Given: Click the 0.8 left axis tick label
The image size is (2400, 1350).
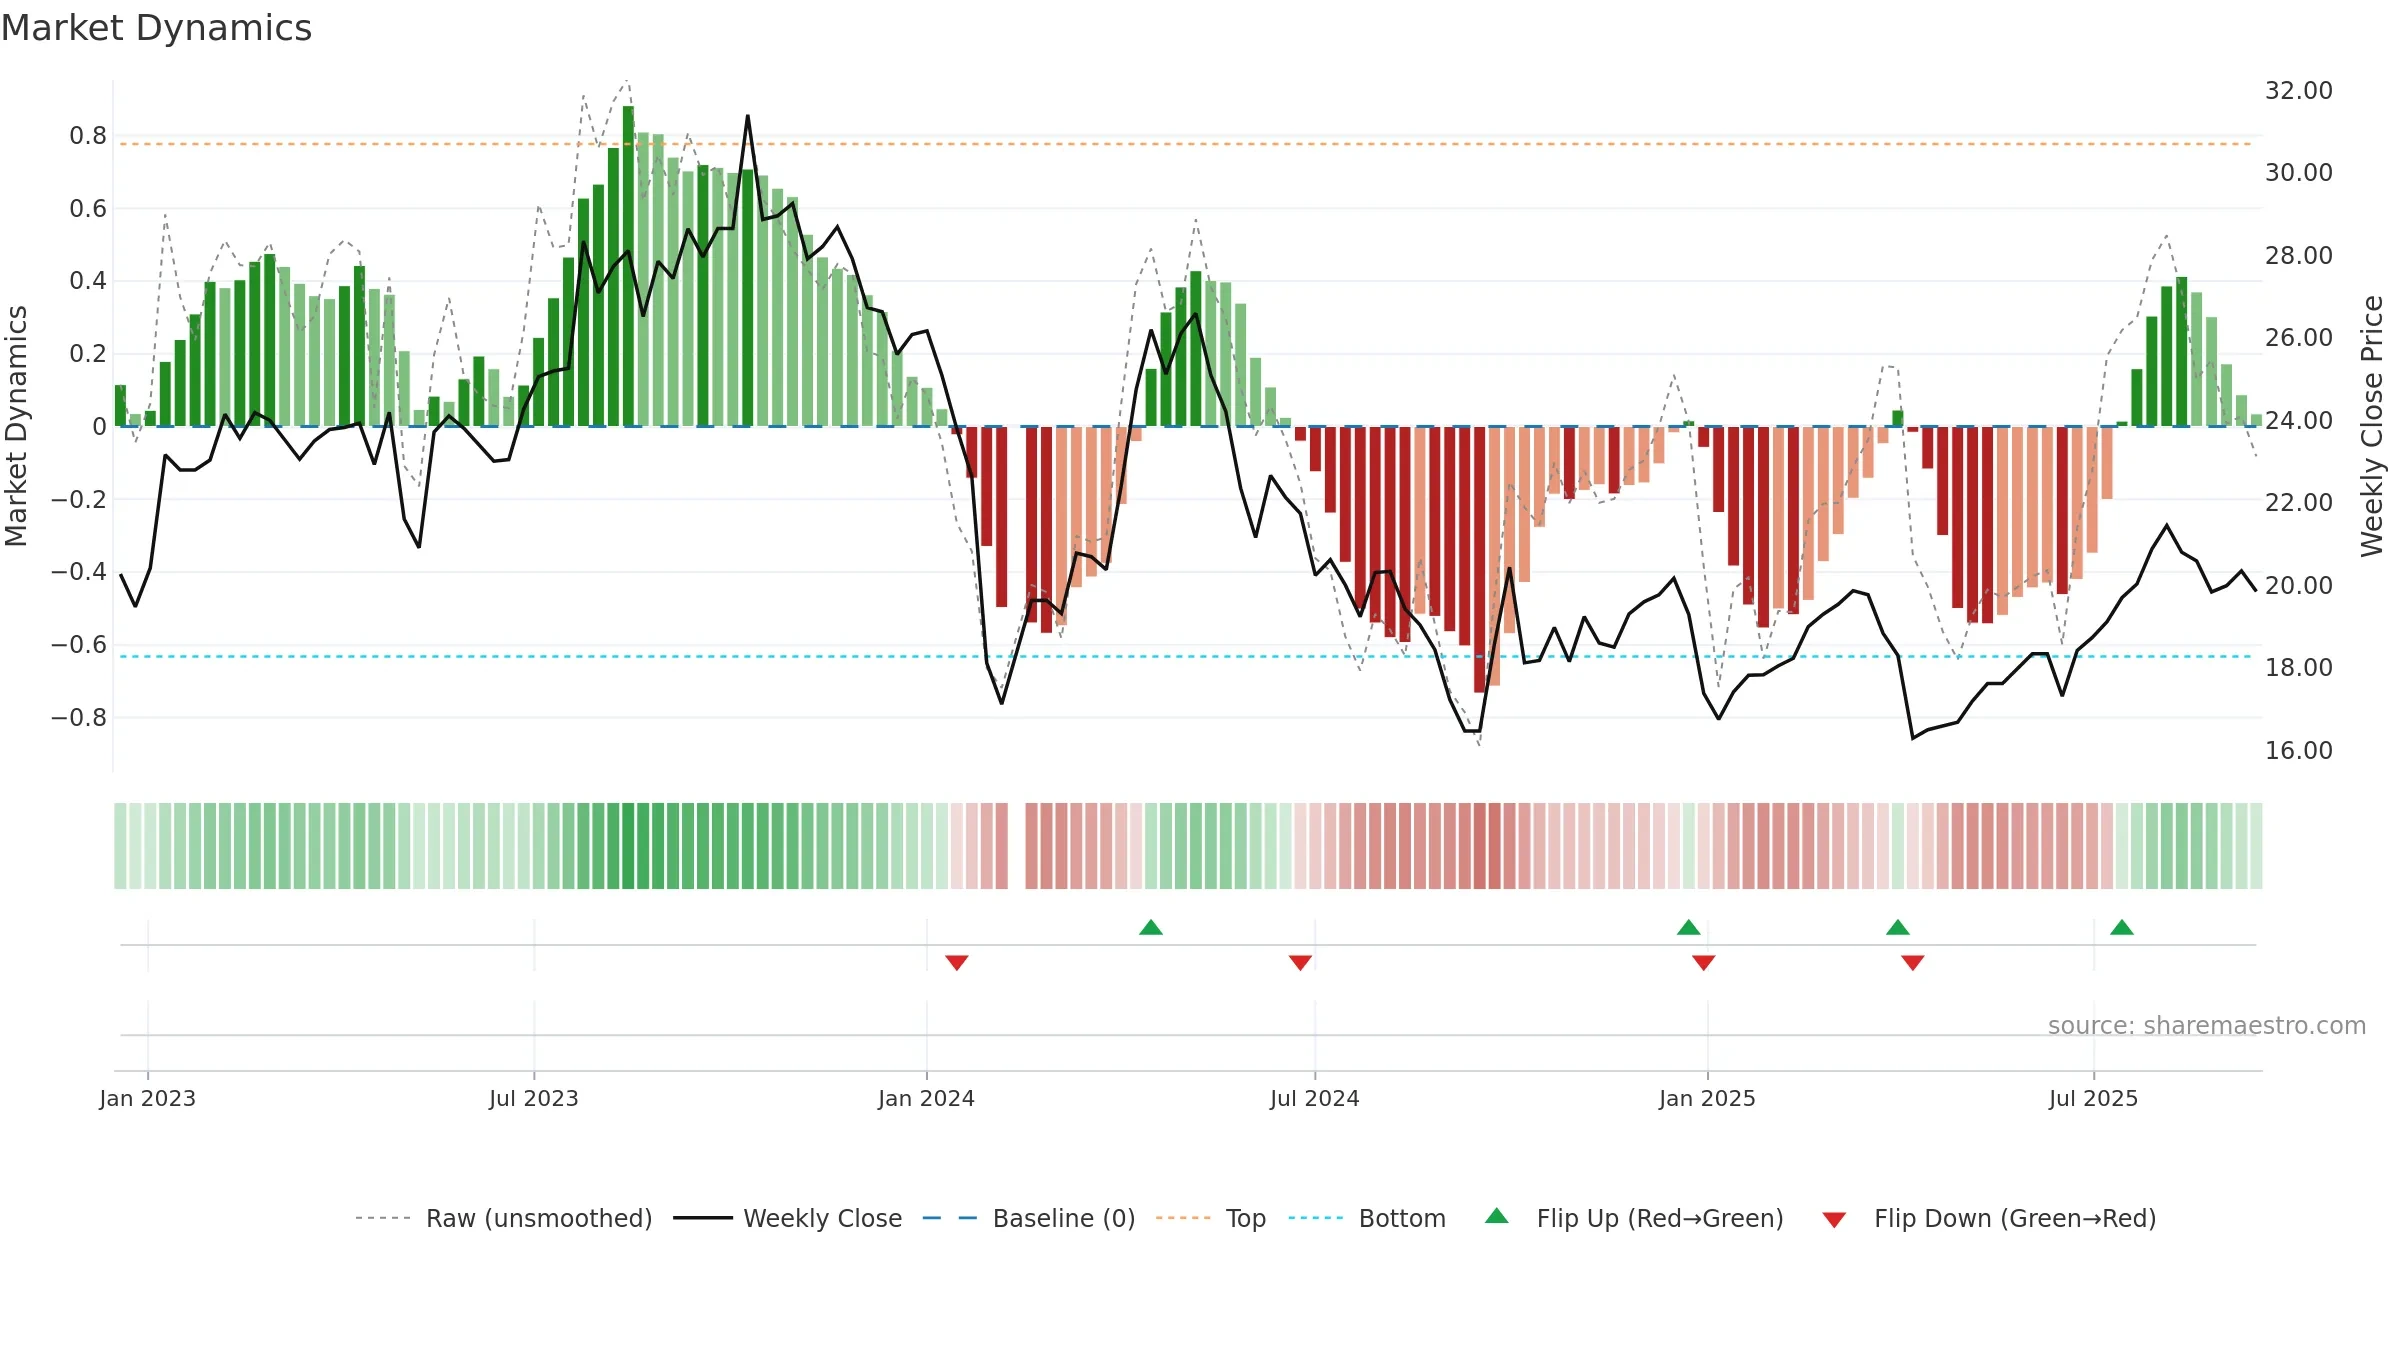Looking at the screenshot, I should point(88,135).
